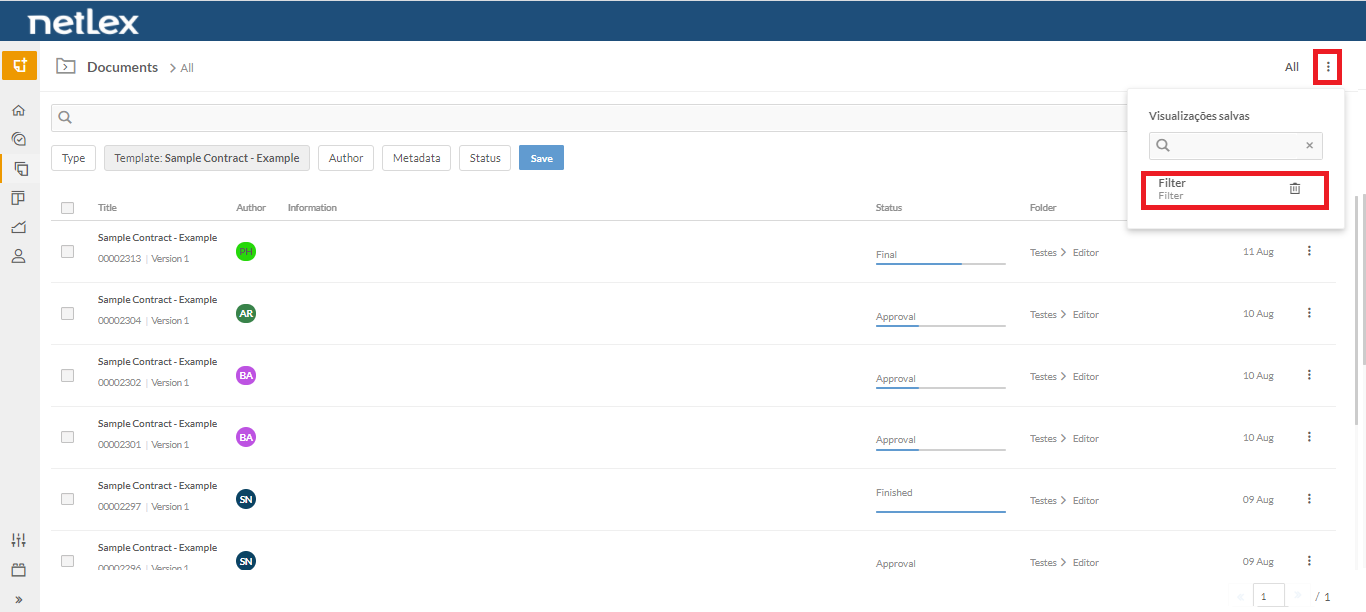The image size is (1366, 612).
Task: Toggle the select-all checkbox in table header
Action: (x=67, y=208)
